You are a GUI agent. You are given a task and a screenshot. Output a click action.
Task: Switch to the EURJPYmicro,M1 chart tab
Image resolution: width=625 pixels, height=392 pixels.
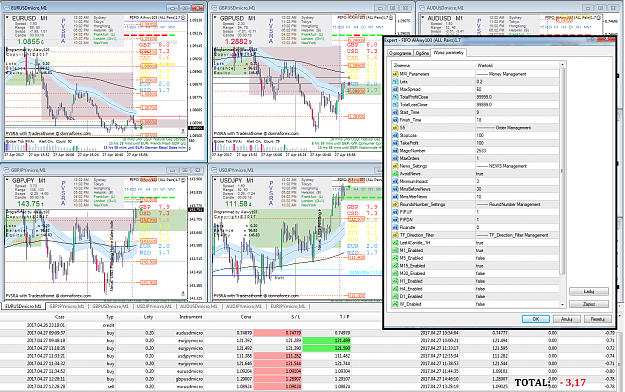288,306
